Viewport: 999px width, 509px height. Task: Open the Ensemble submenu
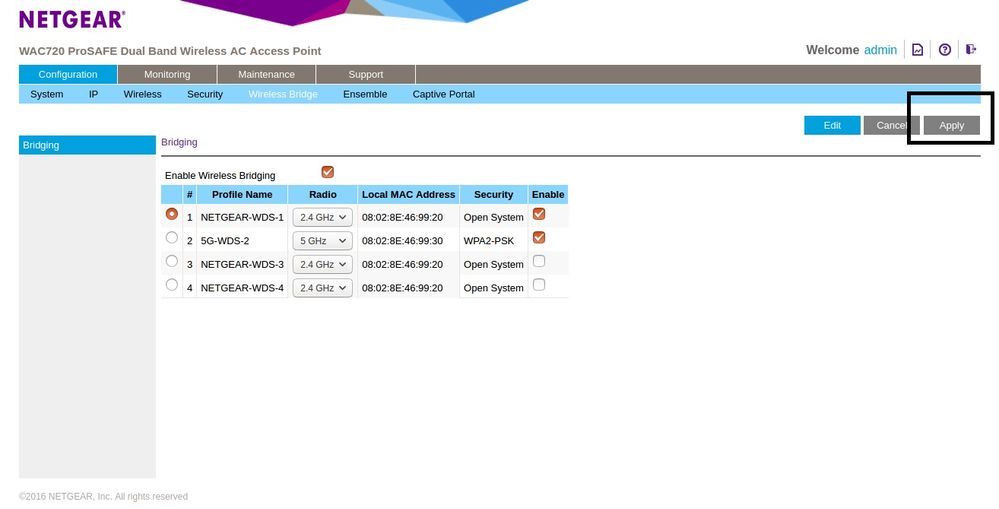tap(365, 94)
